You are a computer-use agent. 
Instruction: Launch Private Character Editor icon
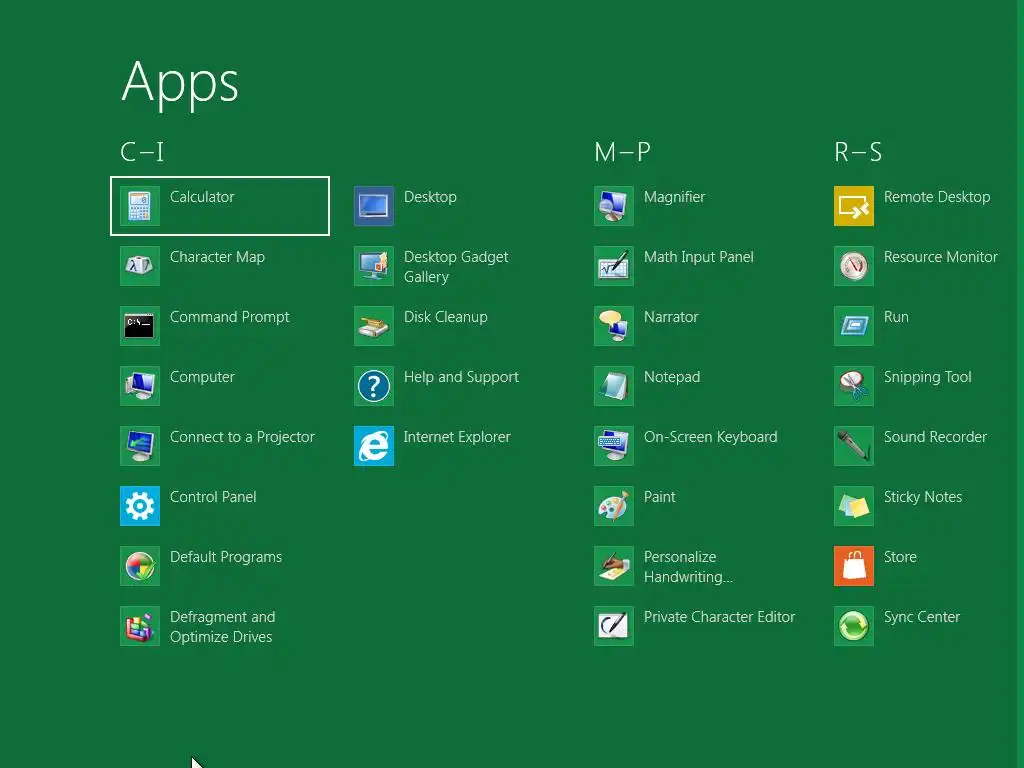[x=614, y=626]
